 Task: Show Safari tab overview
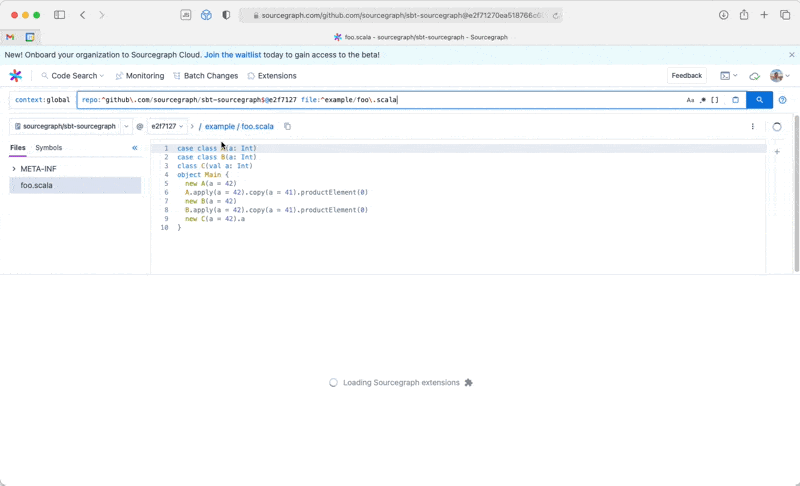click(x=785, y=15)
